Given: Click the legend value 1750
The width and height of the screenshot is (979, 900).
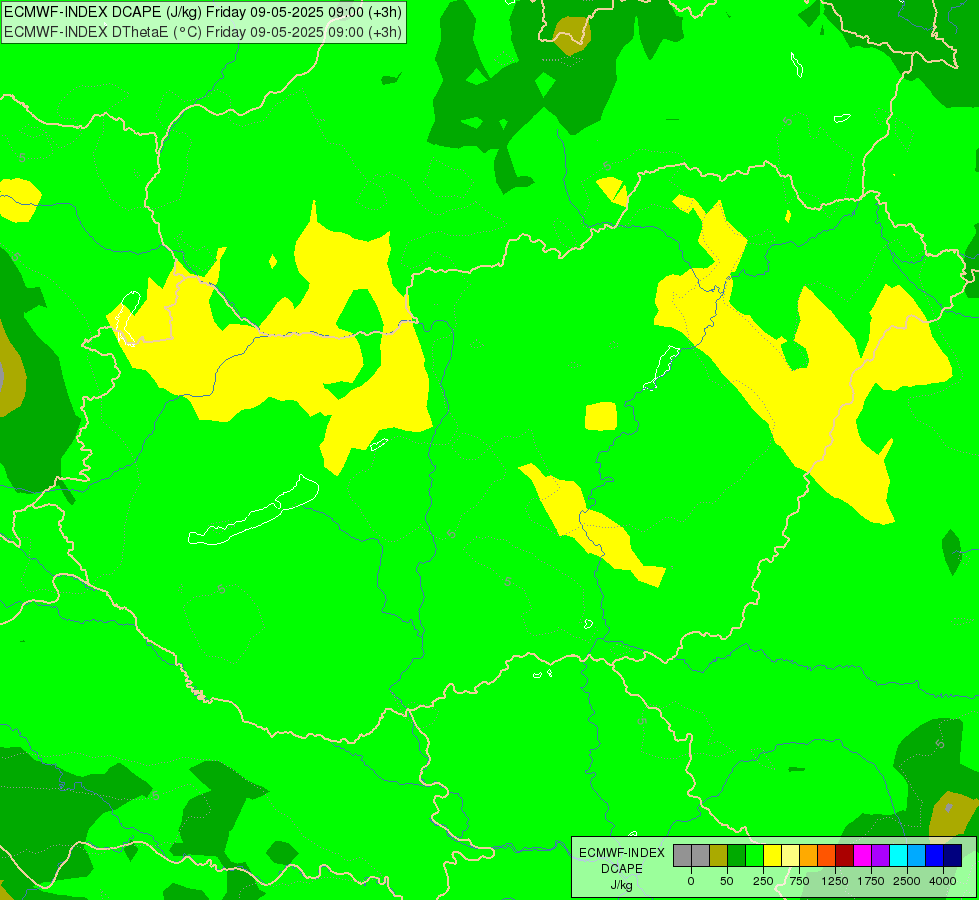Looking at the screenshot, I should 871,881.
